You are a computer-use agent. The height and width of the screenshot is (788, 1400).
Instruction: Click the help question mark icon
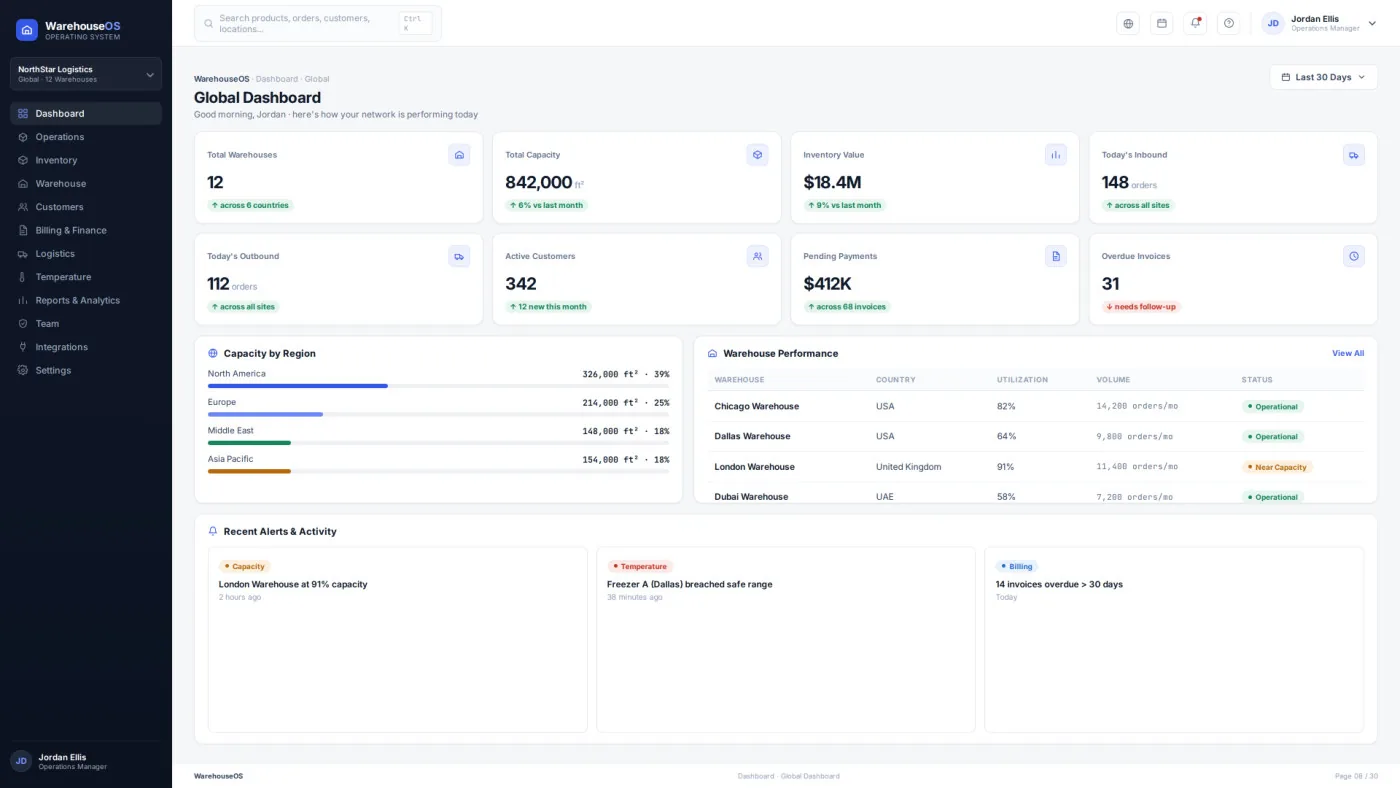click(1229, 23)
